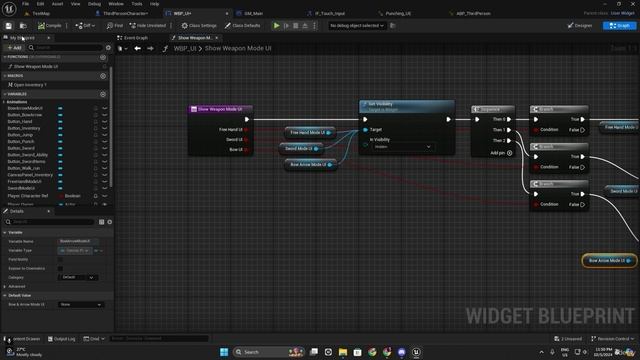
Task: Select the Button_Jump variable
Action: pyautogui.click(x=20, y=135)
